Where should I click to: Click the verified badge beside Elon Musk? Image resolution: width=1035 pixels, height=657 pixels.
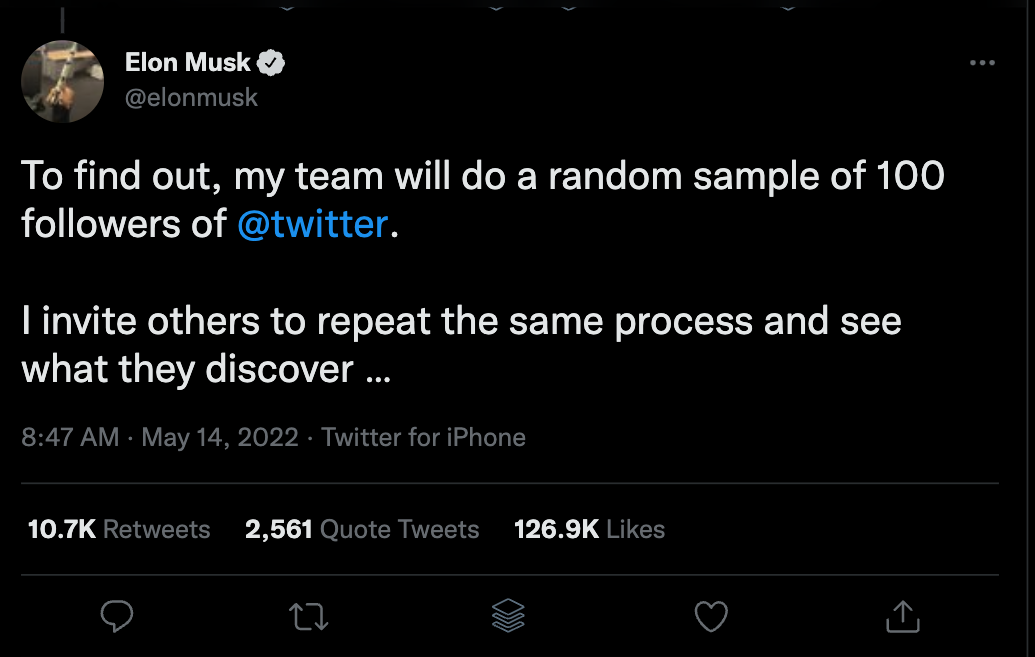pos(271,63)
